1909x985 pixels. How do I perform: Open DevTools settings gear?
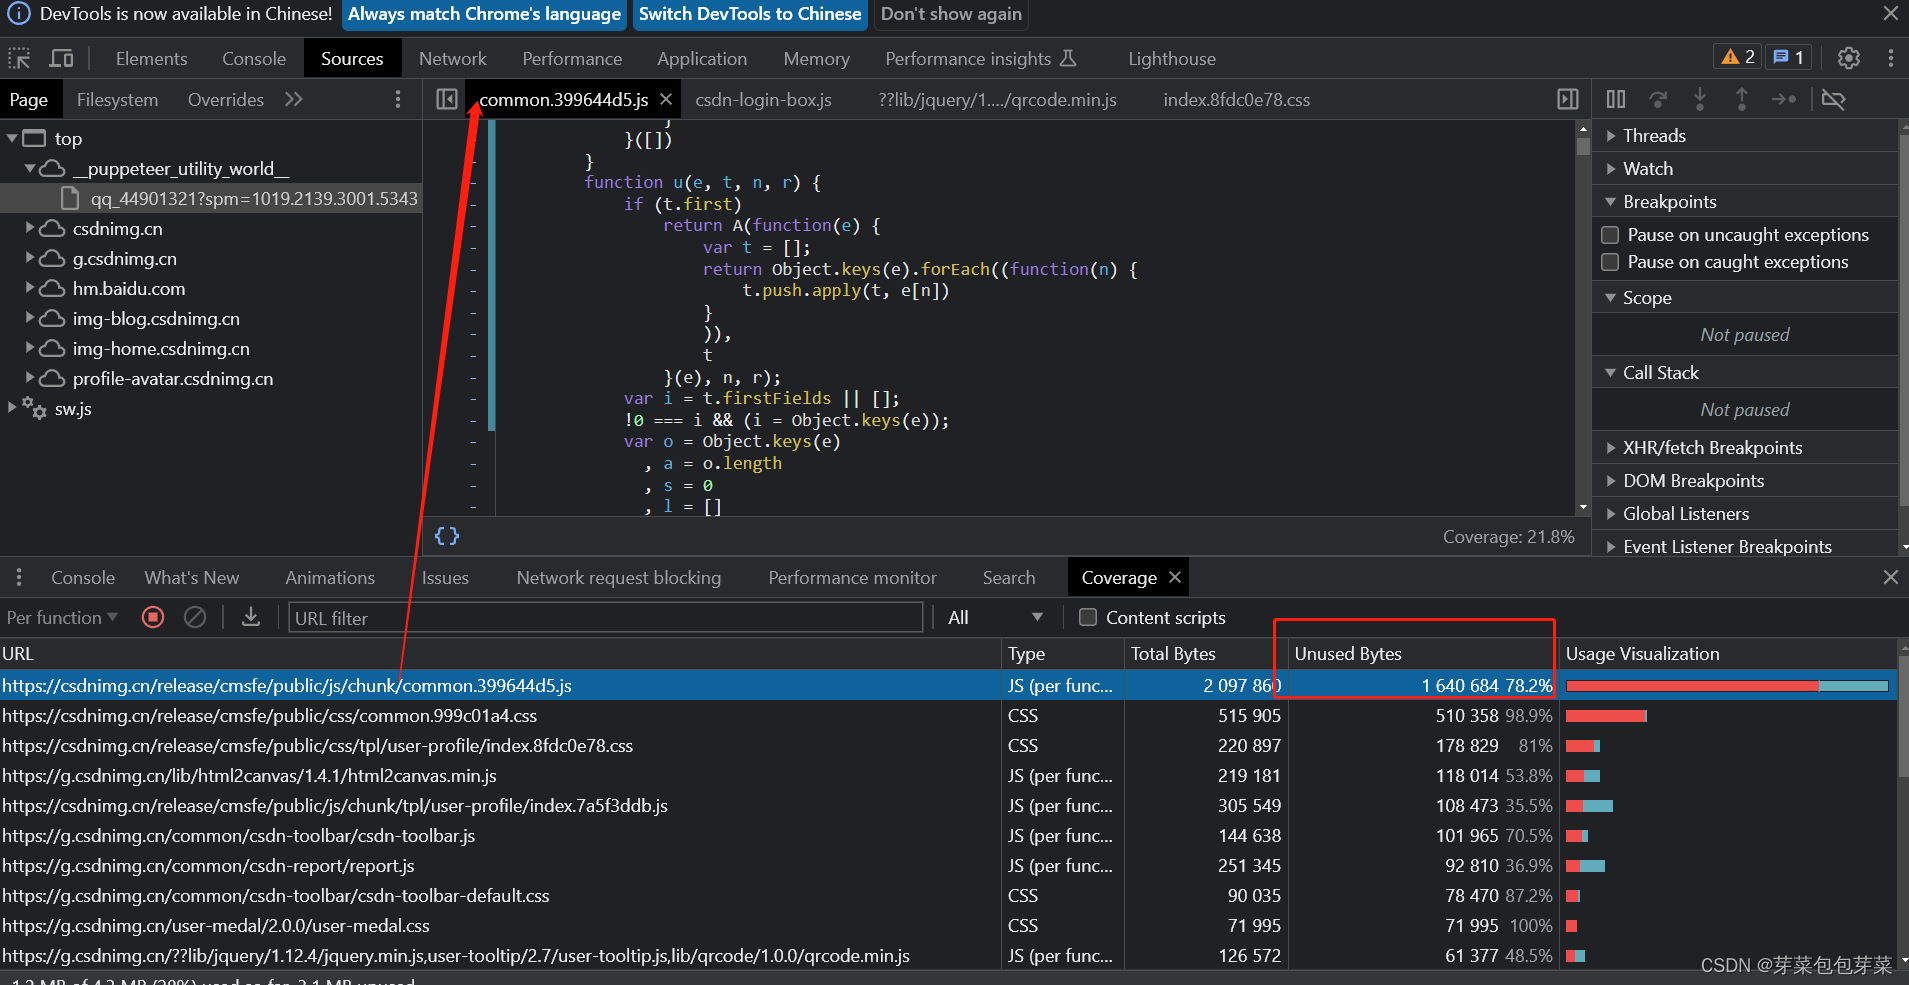pyautogui.click(x=1849, y=58)
